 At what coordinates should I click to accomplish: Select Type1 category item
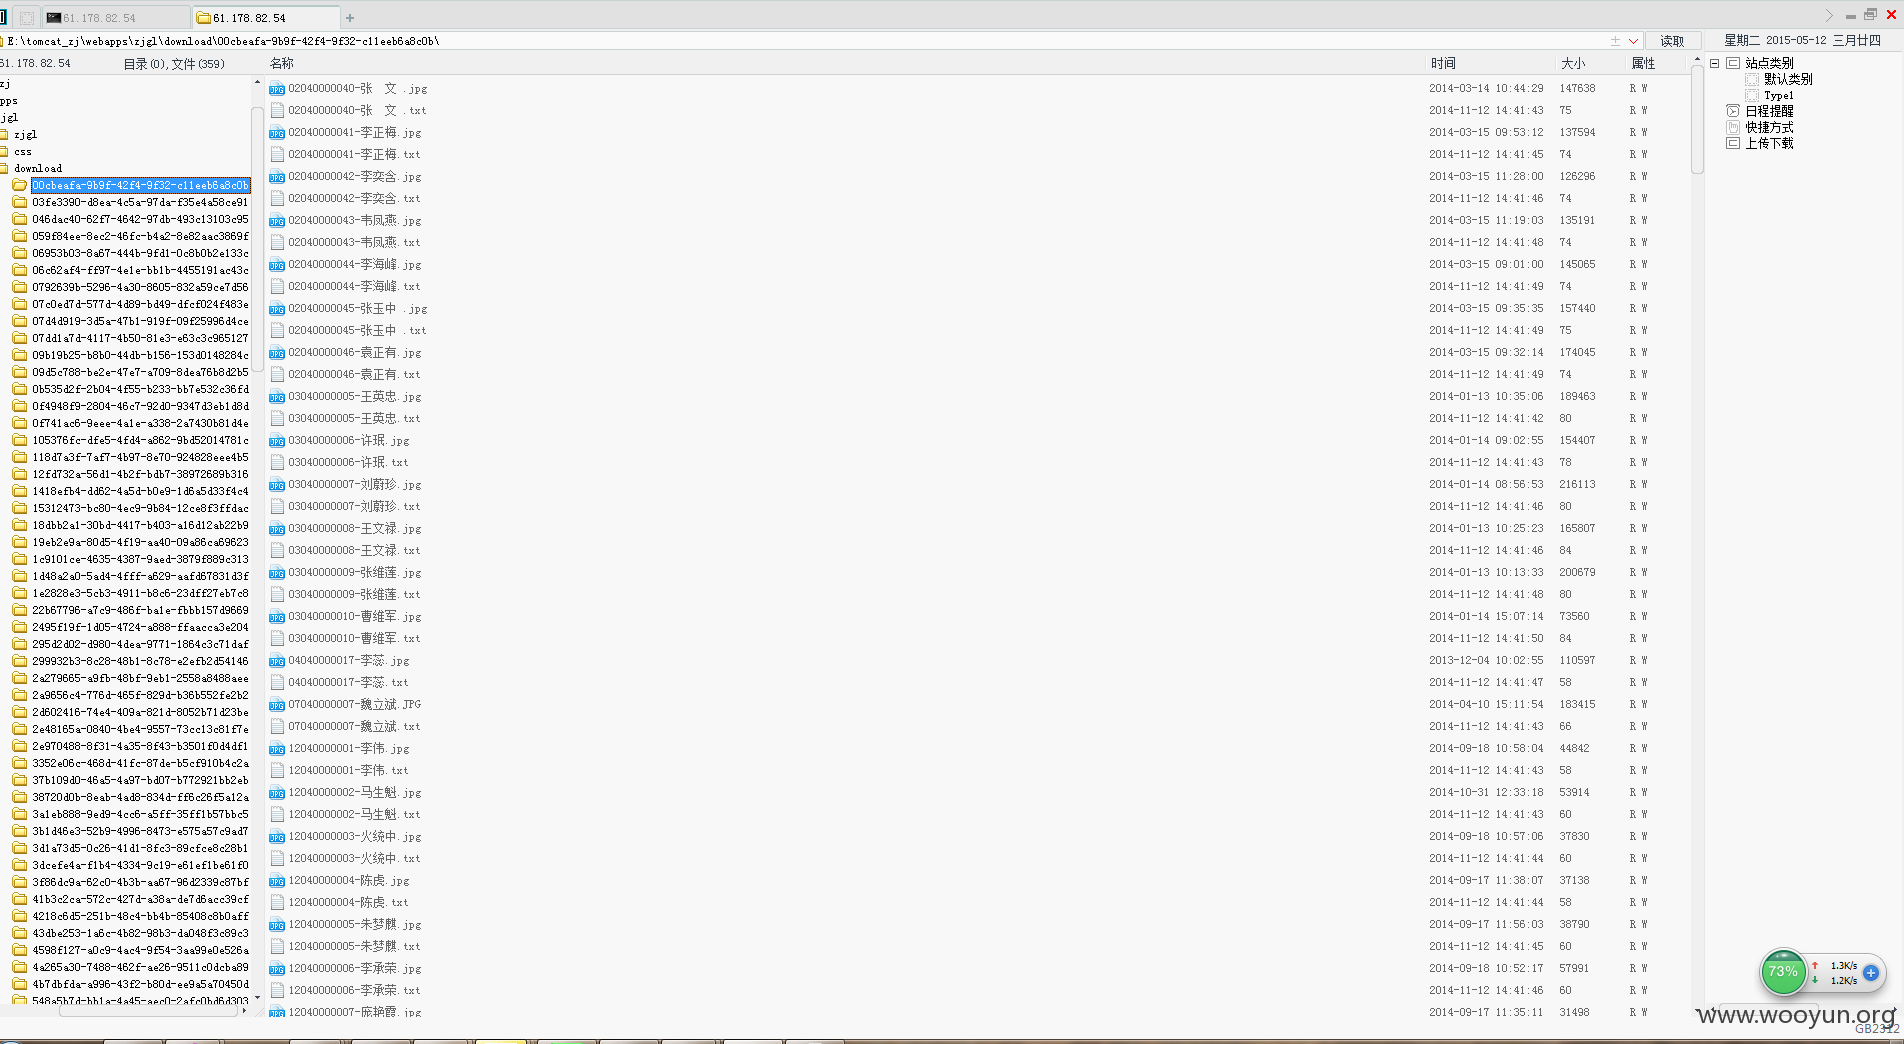click(x=1779, y=95)
